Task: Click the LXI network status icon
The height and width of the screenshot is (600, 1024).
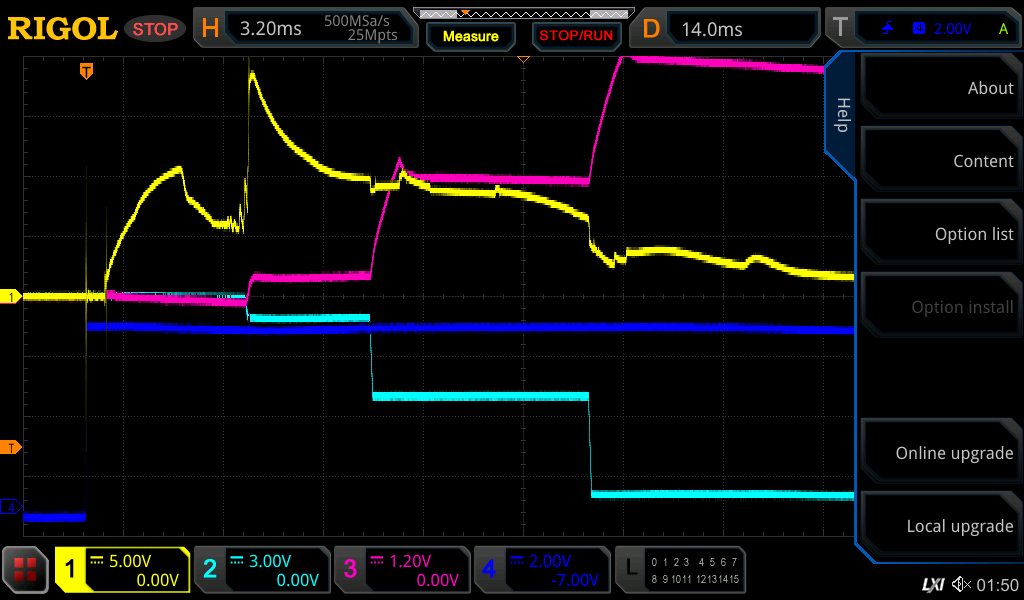Action: point(932,584)
